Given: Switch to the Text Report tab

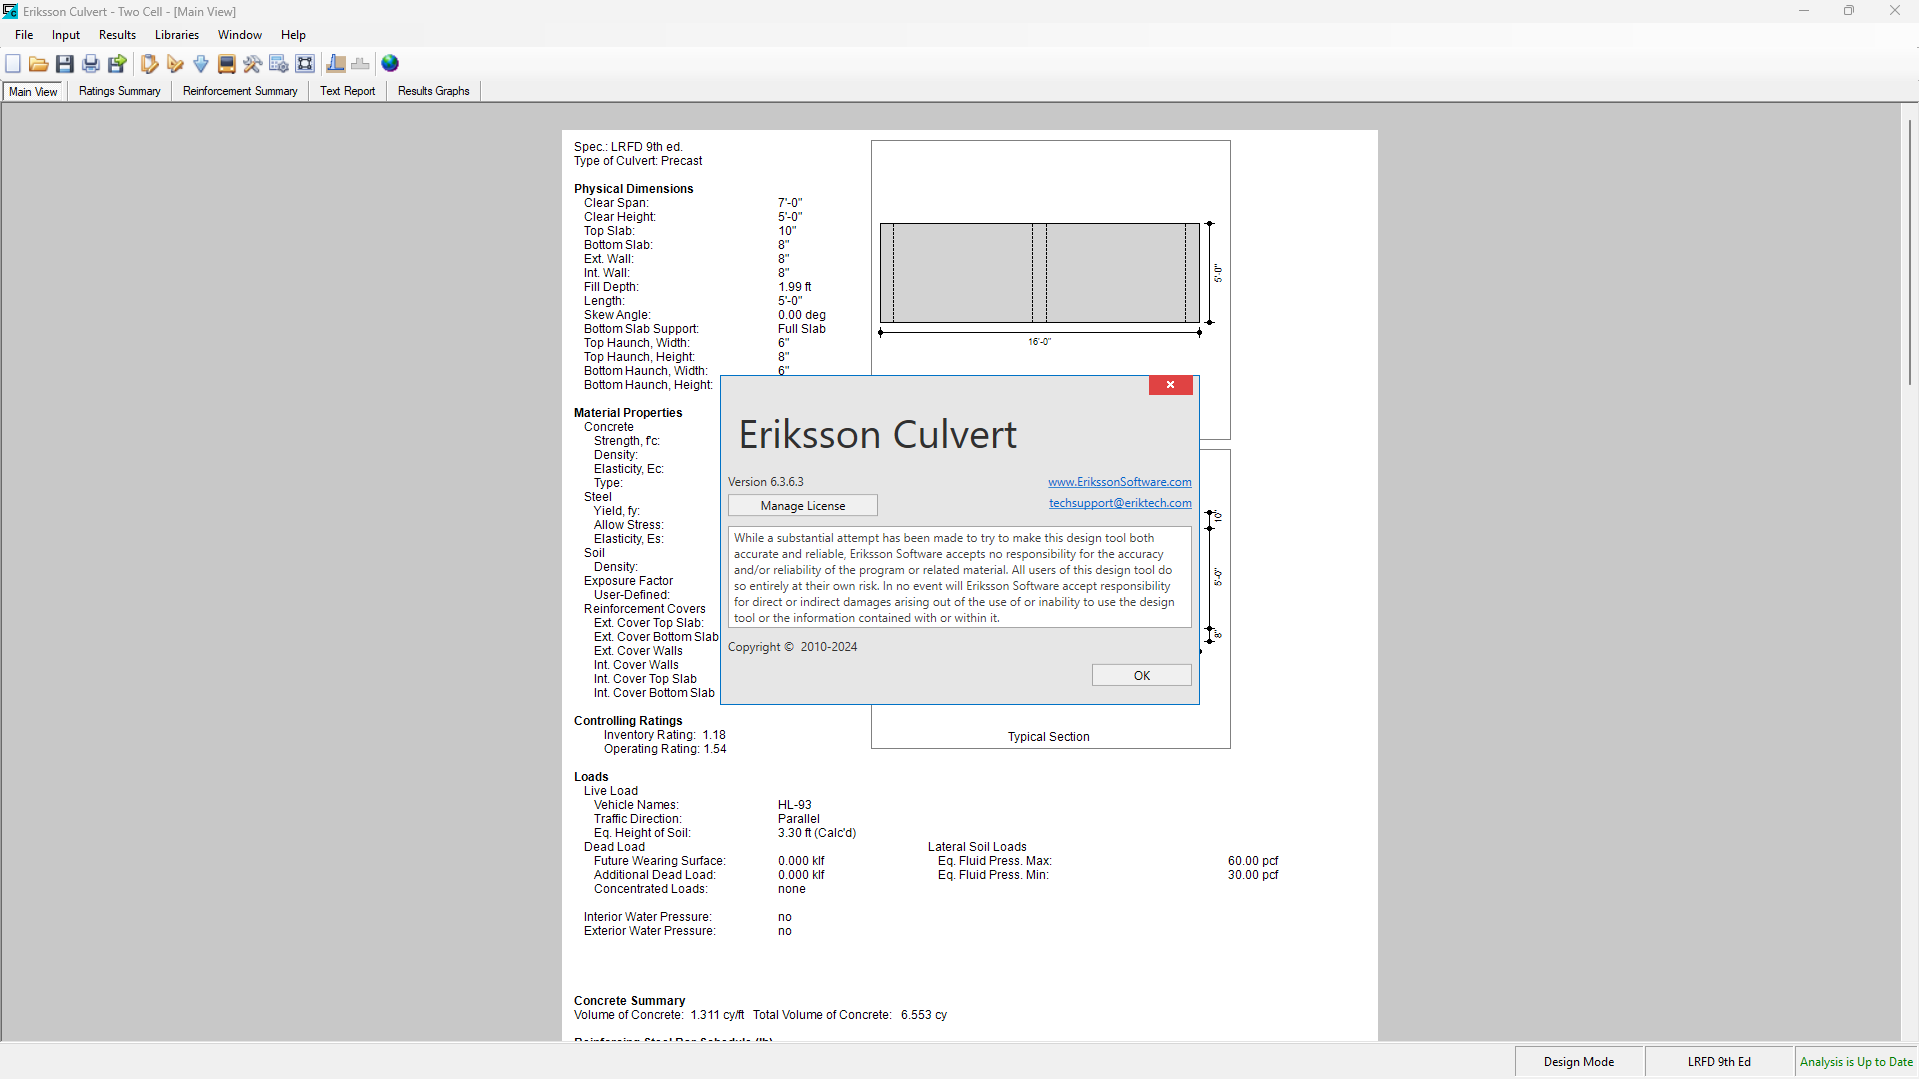Looking at the screenshot, I should (347, 91).
